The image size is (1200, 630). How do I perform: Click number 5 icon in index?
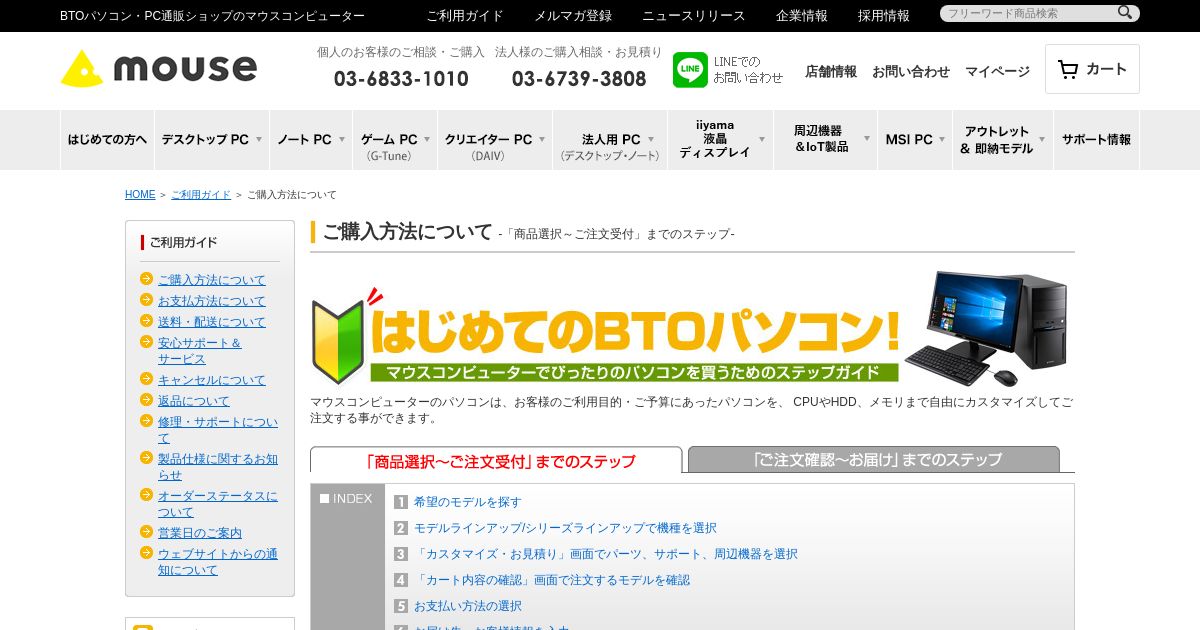(401, 606)
